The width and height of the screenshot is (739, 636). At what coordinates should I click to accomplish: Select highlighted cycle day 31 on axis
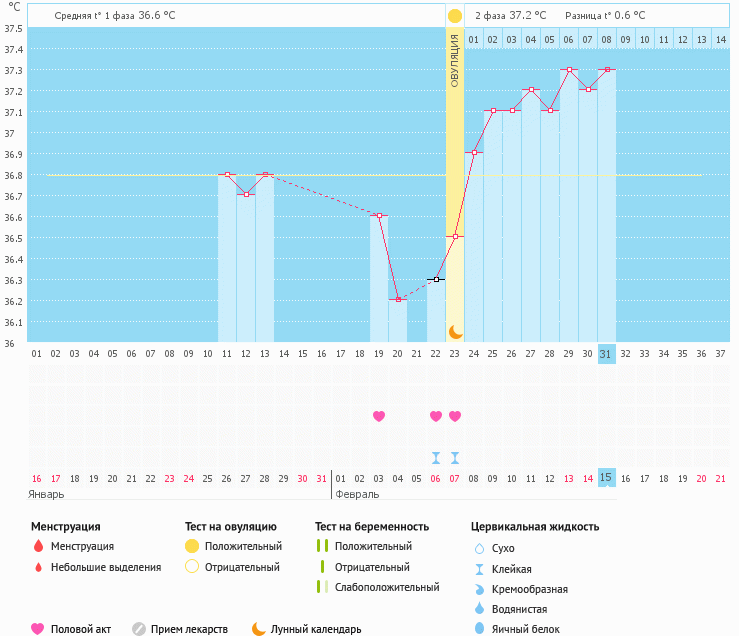click(606, 354)
